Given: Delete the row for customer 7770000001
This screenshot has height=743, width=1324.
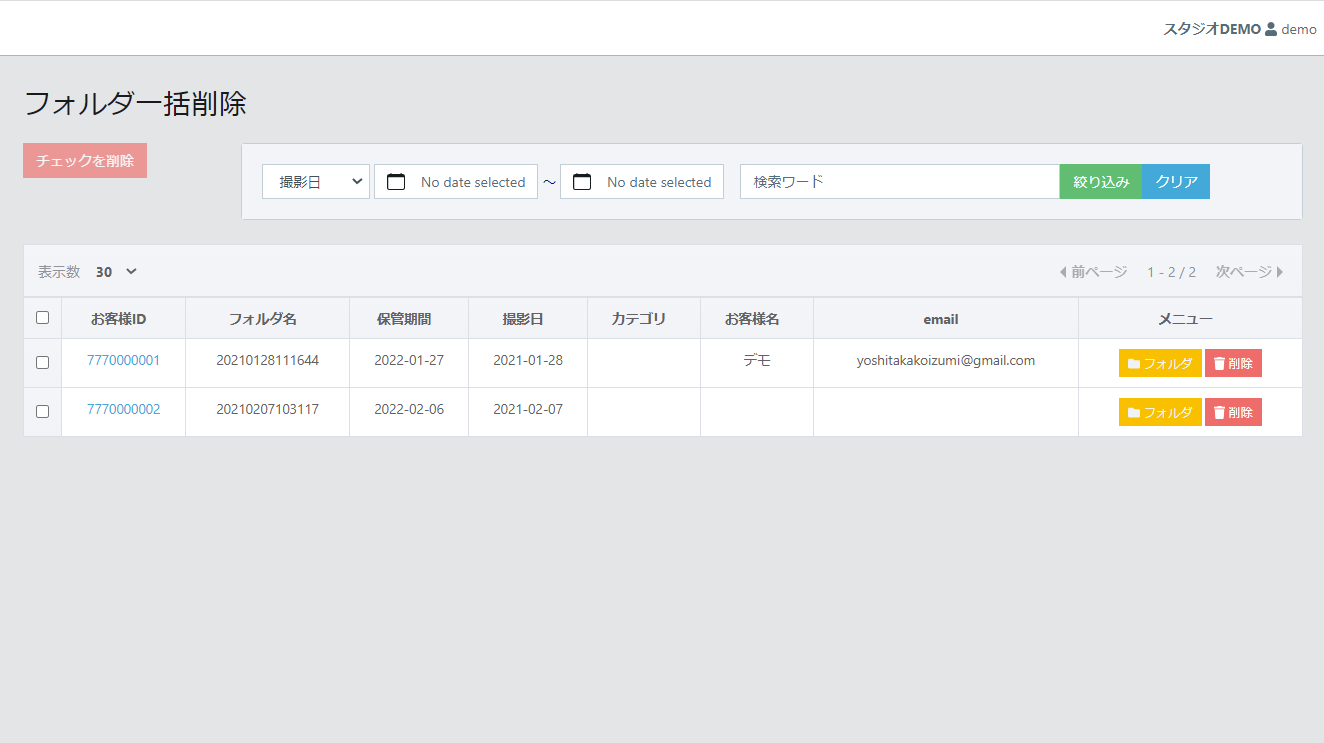Looking at the screenshot, I should 1232,363.
